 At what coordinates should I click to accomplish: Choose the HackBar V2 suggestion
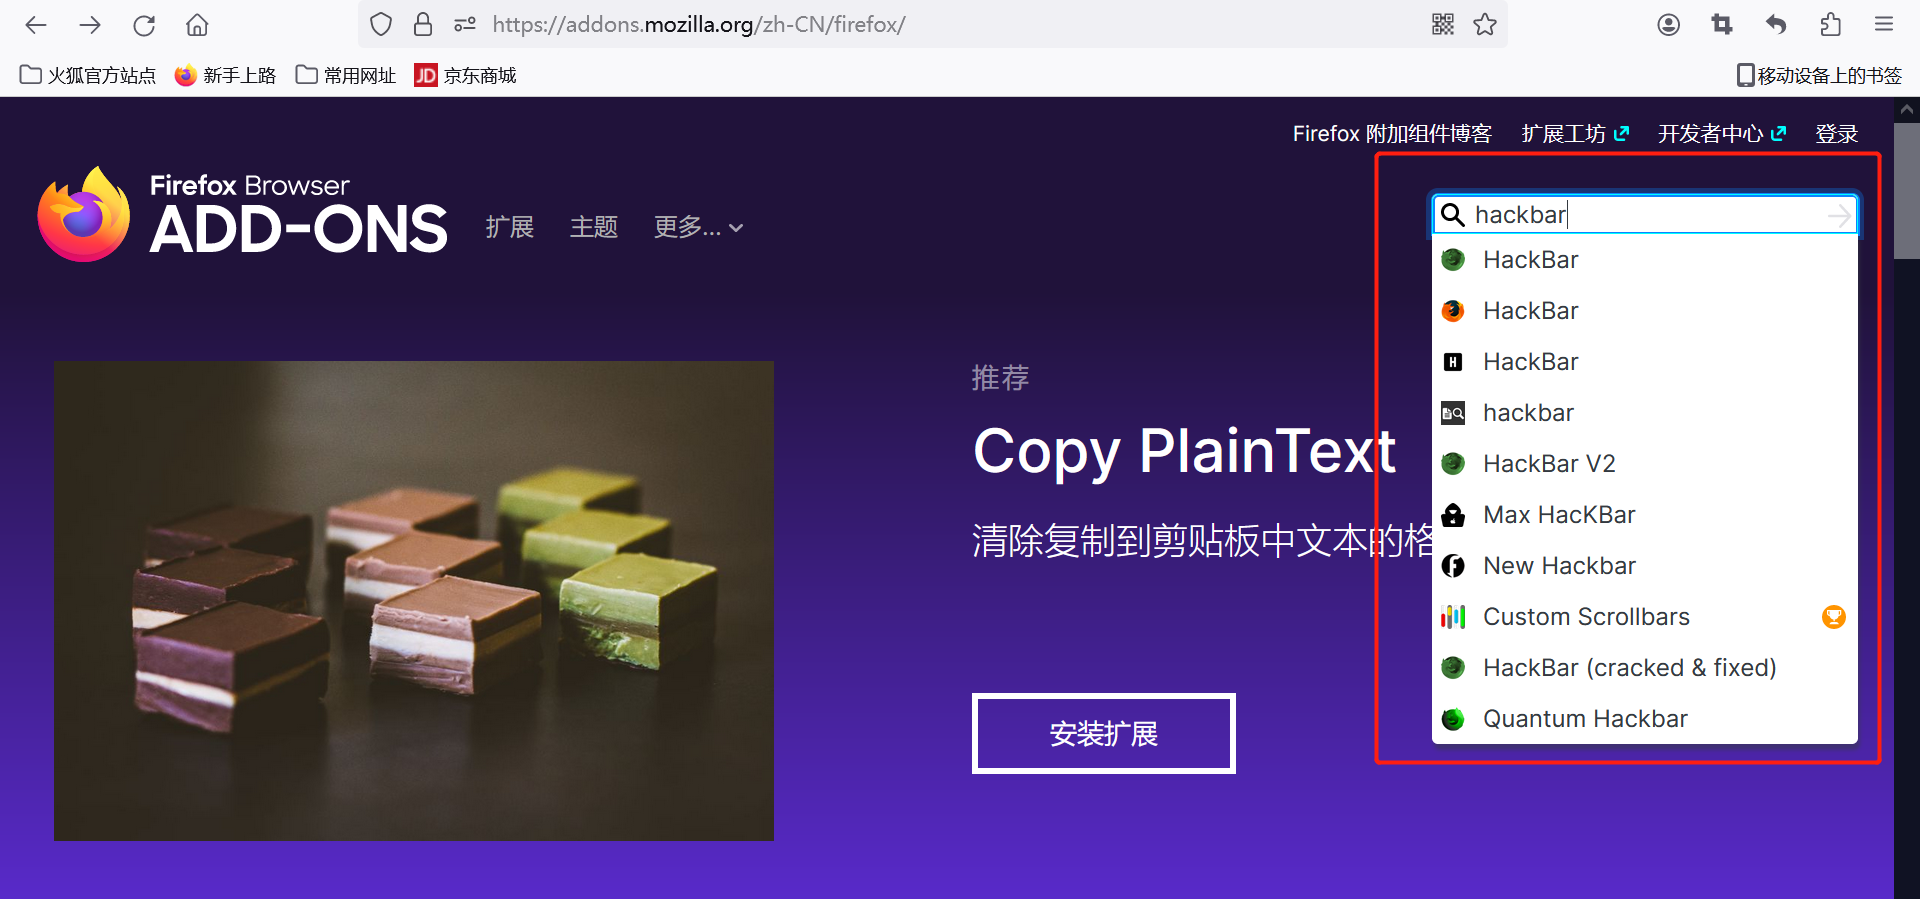1645,464
